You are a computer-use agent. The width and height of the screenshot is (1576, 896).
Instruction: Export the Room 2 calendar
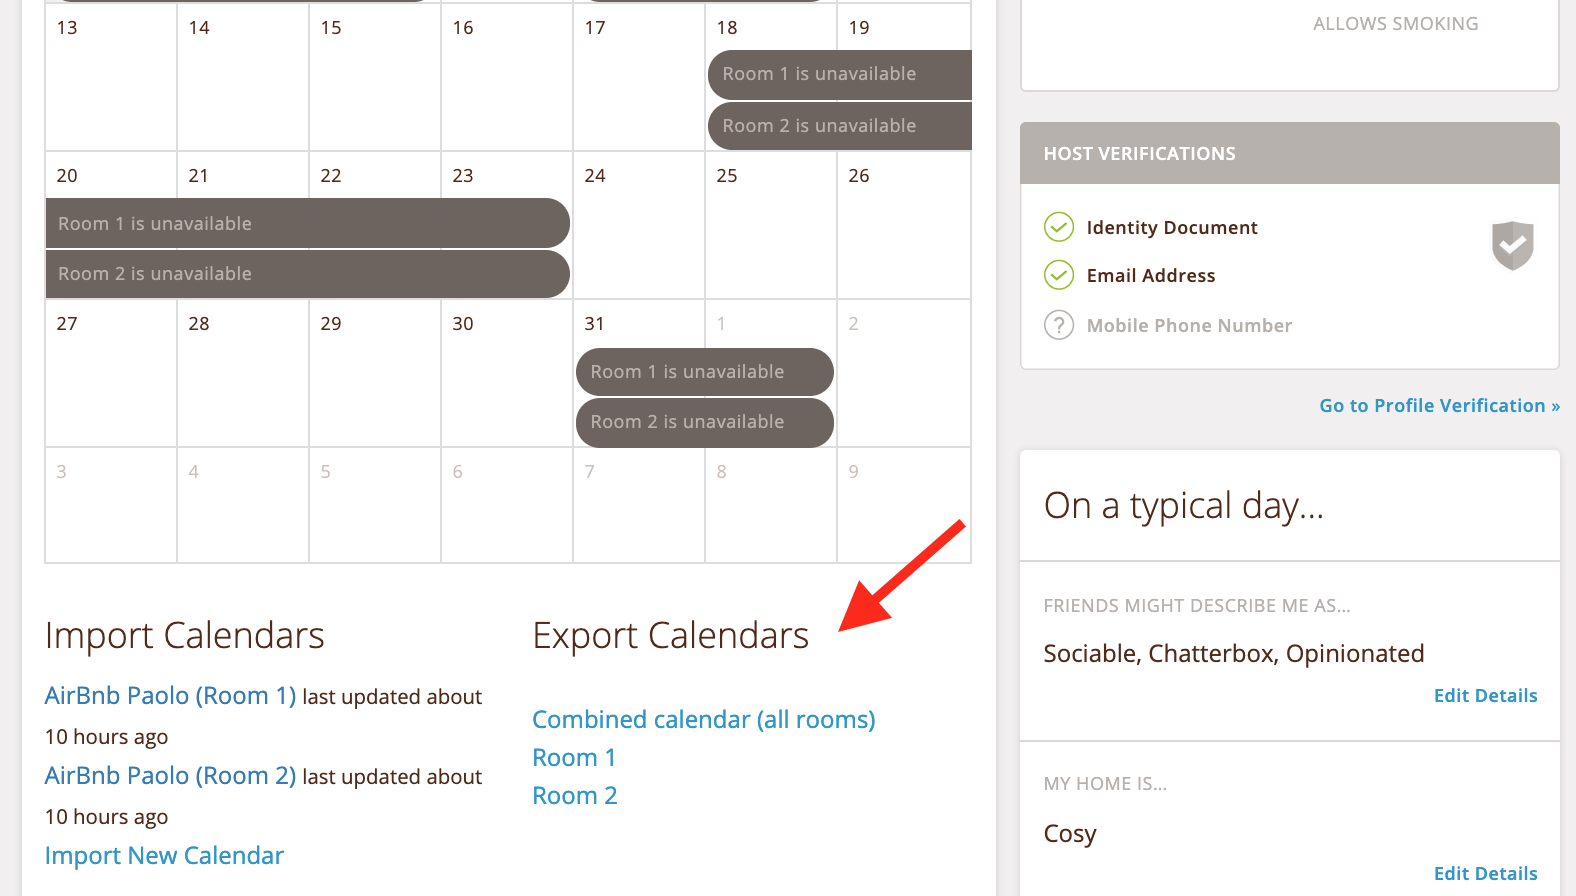(x=575, y=795)
